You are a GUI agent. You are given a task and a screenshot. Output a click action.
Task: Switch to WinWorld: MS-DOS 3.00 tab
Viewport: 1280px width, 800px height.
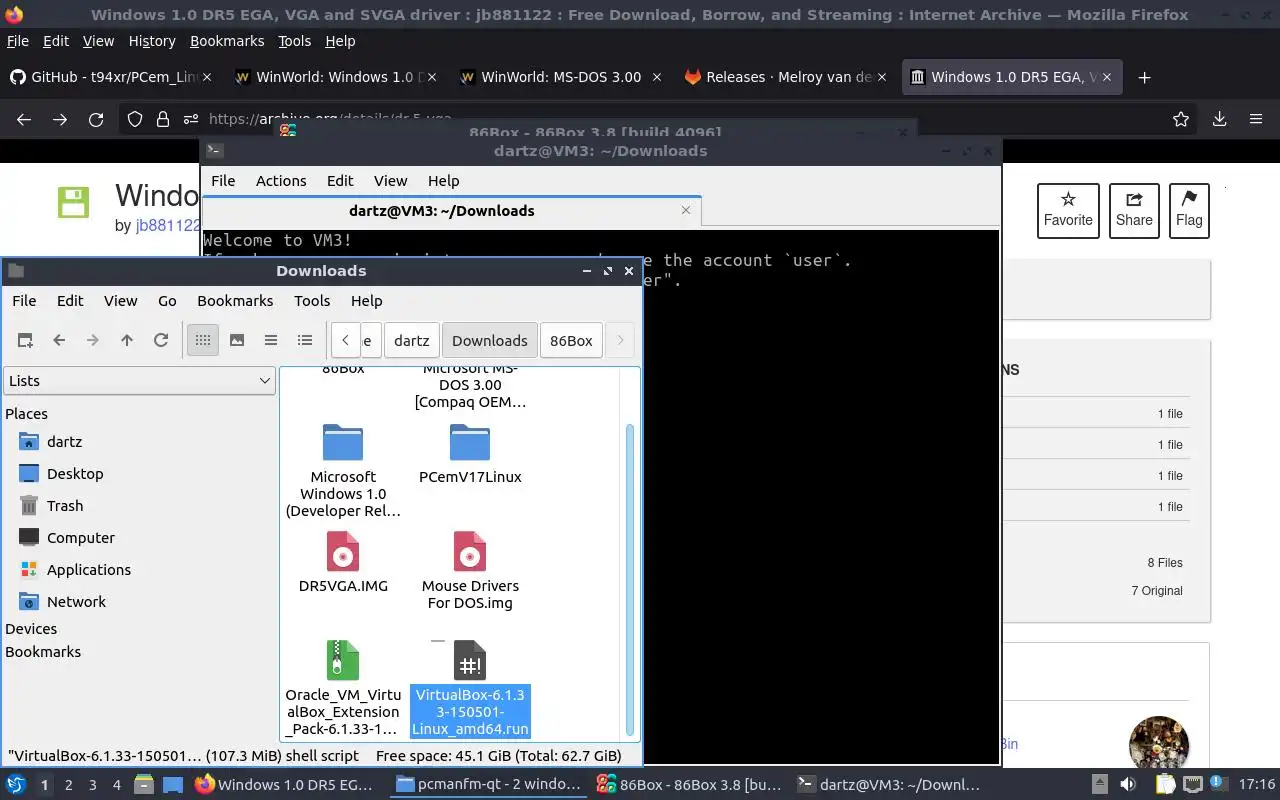(x=561, y=77)
